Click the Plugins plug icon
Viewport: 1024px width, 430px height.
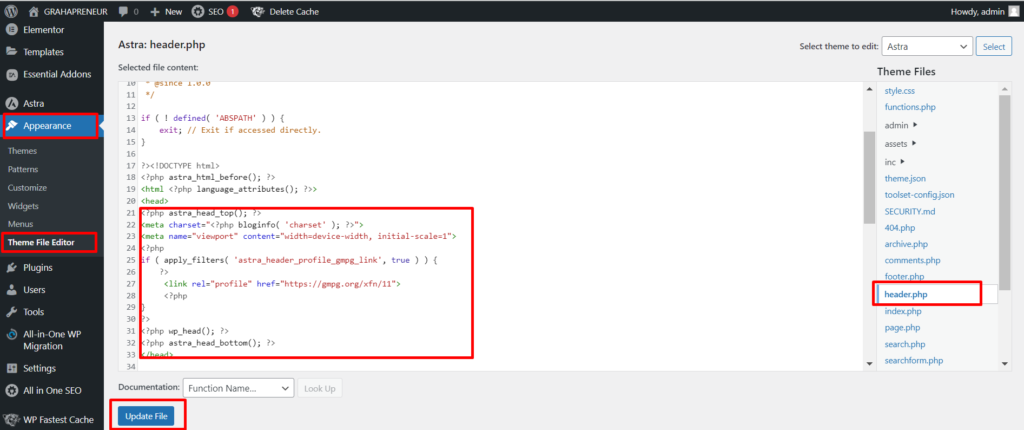11,267
